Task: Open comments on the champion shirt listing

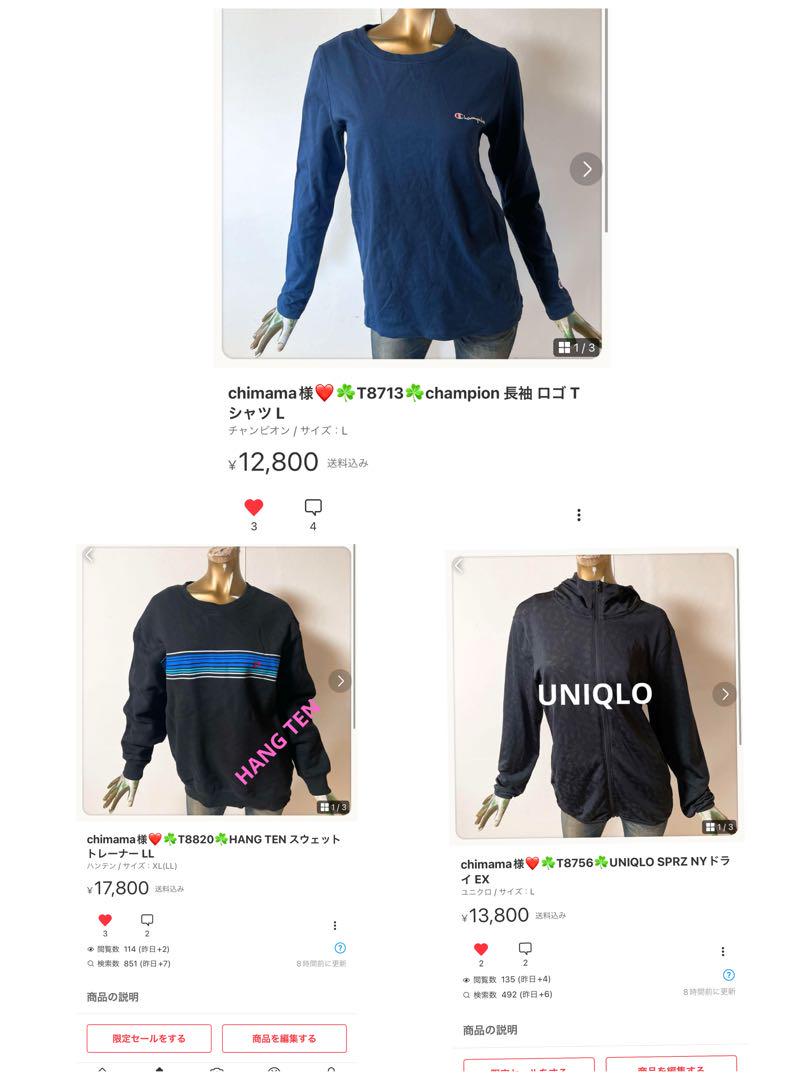Action: coord(313,507)
